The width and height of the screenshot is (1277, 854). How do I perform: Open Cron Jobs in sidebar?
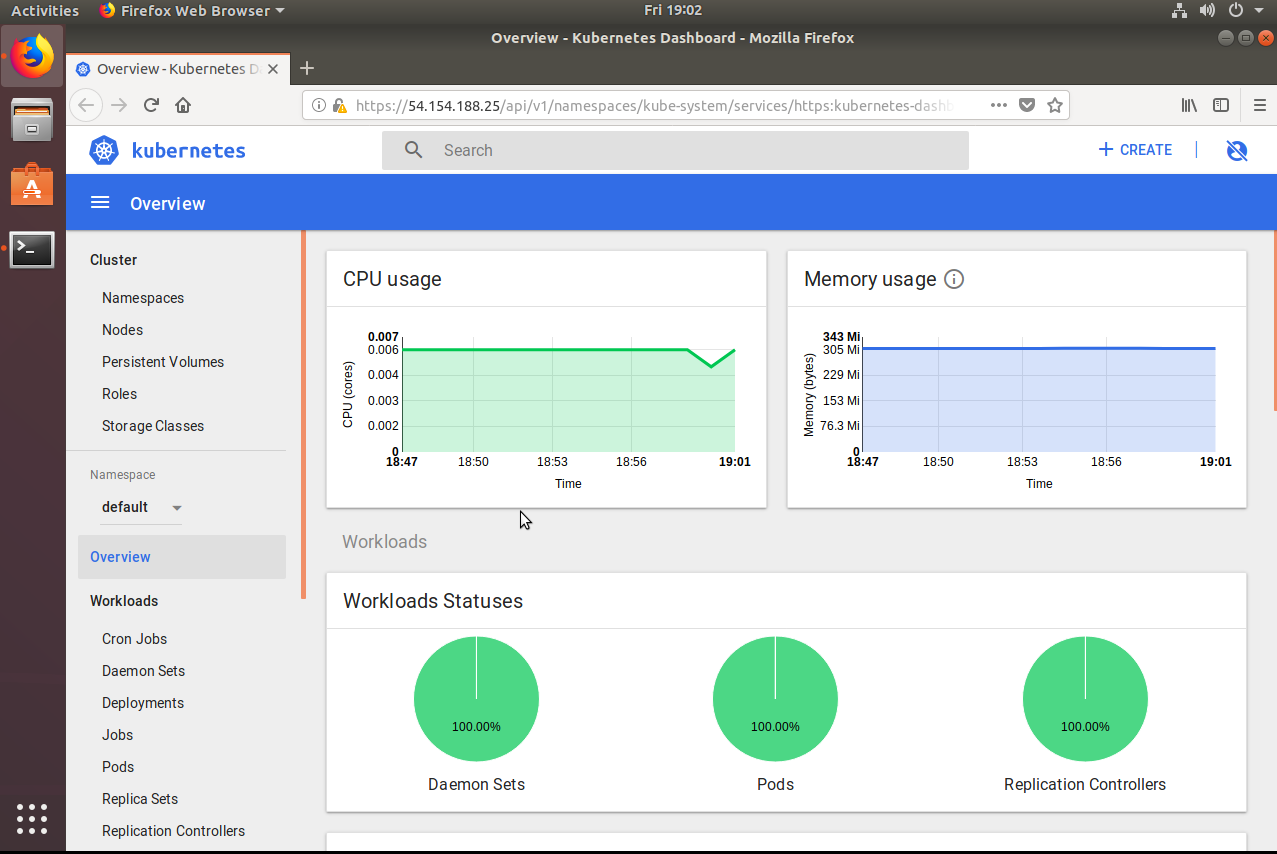pyautogui.click(x=134, y=639)
